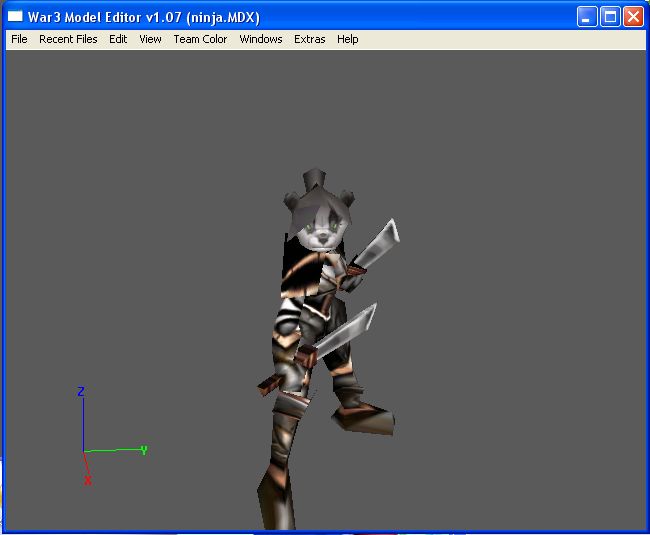650x535 pixels.
Task: Open the Team Color menu
Action: pos(200,39)
